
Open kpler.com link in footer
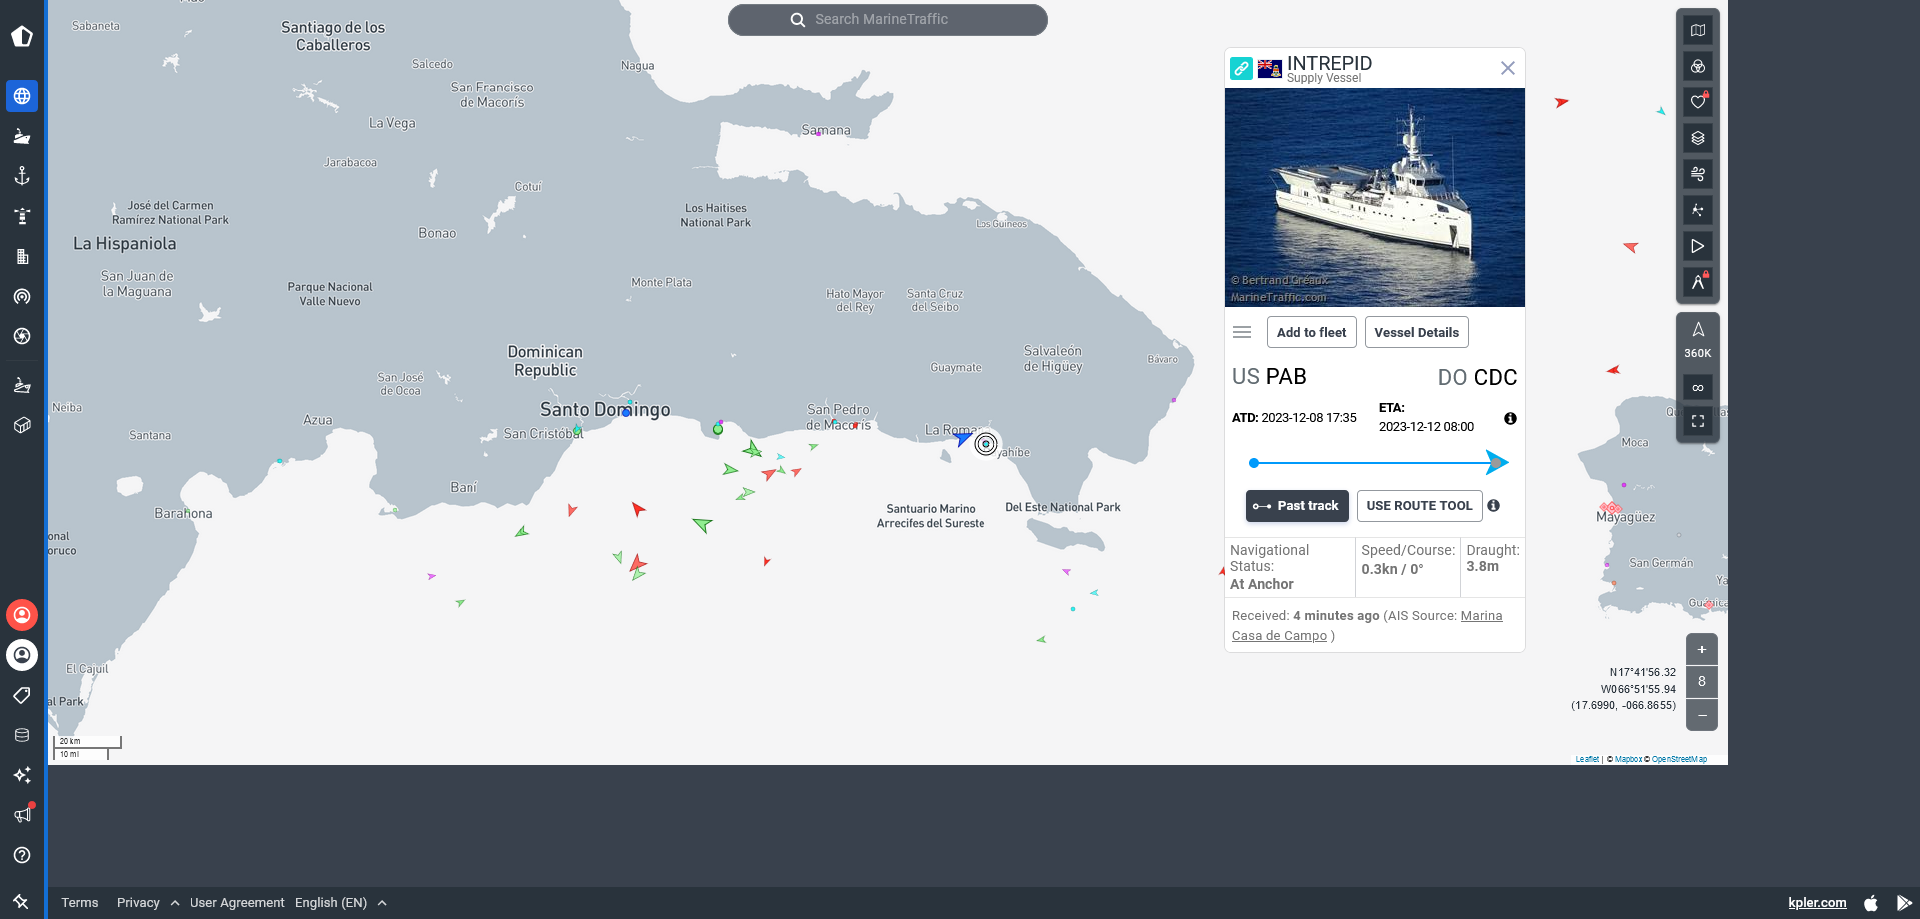1817,903
